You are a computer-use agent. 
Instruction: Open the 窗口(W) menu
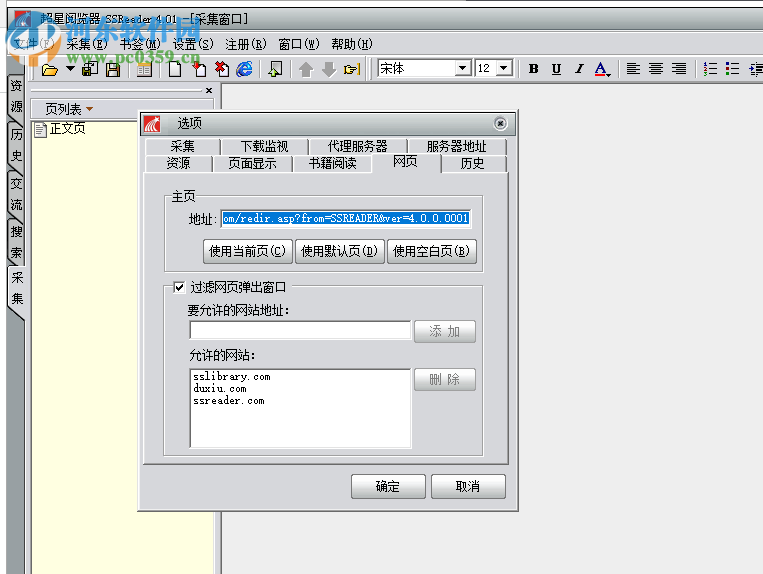299,44
